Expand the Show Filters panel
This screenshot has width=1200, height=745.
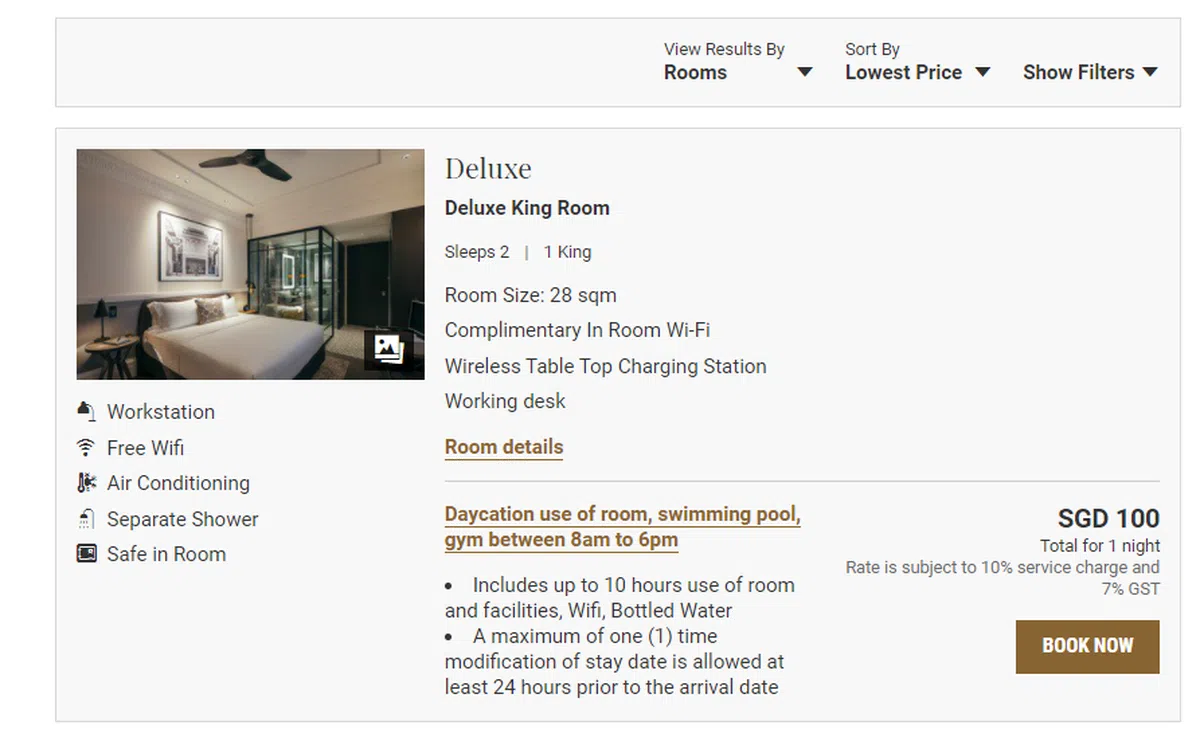[1089, 72]
